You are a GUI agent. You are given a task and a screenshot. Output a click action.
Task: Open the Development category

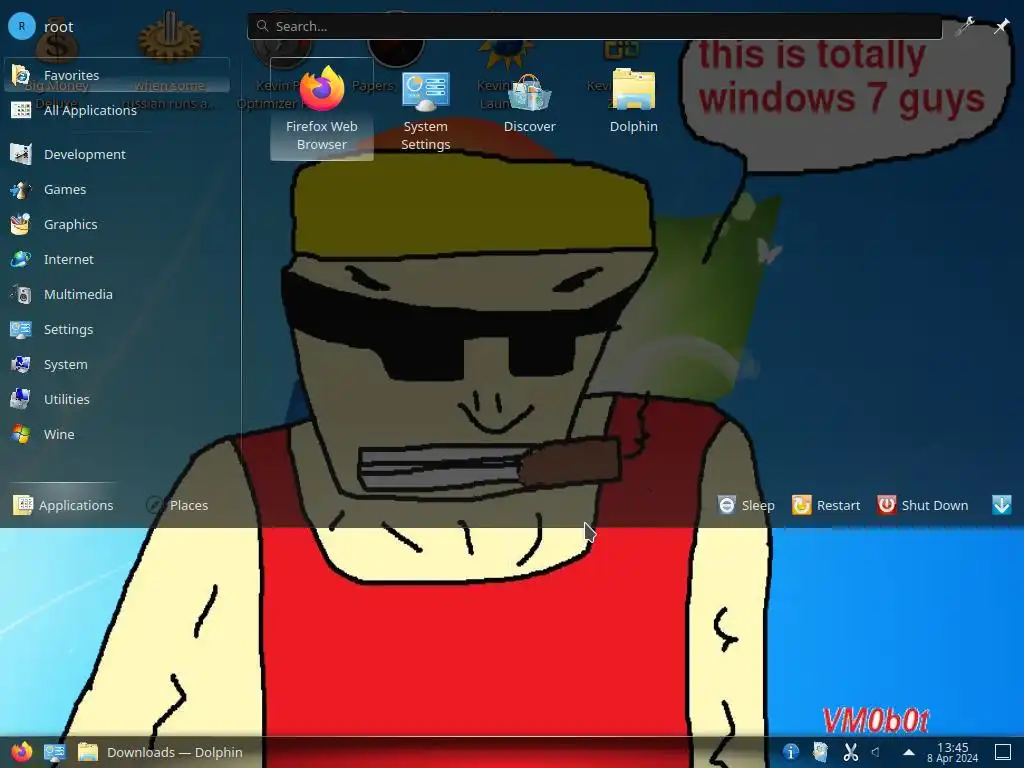click(x=117, y=154)
